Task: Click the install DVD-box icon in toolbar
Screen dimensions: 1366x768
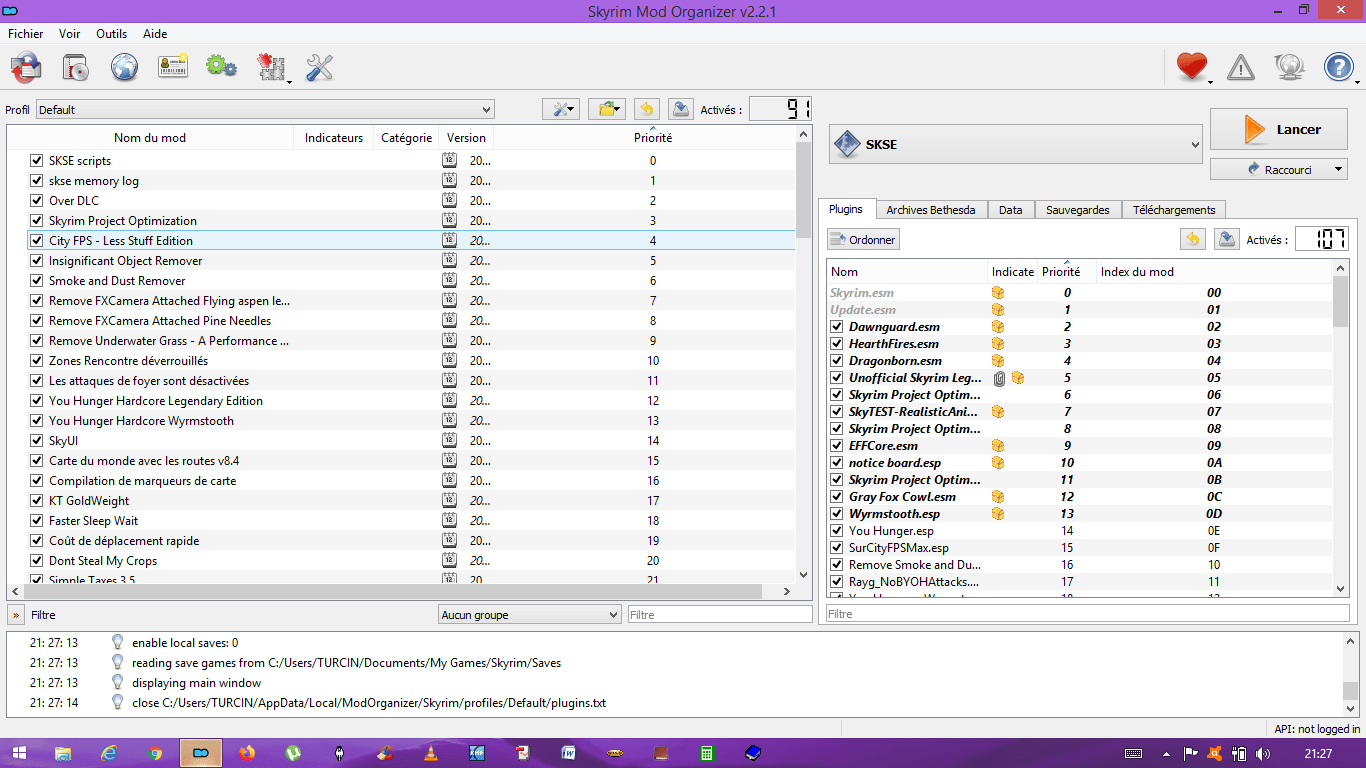Action: tap(75, 67)
